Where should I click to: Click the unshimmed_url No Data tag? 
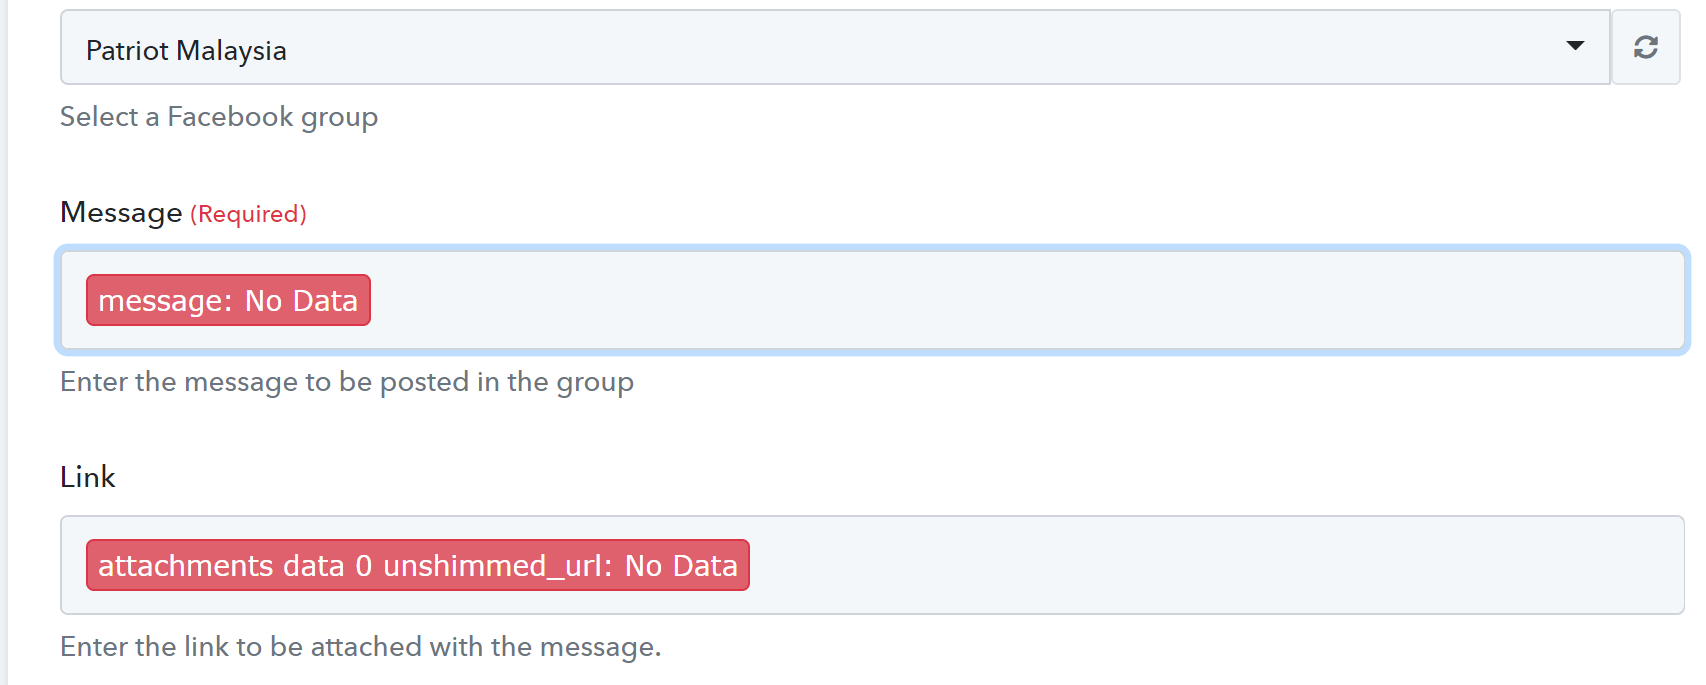[x=417, y=565]
